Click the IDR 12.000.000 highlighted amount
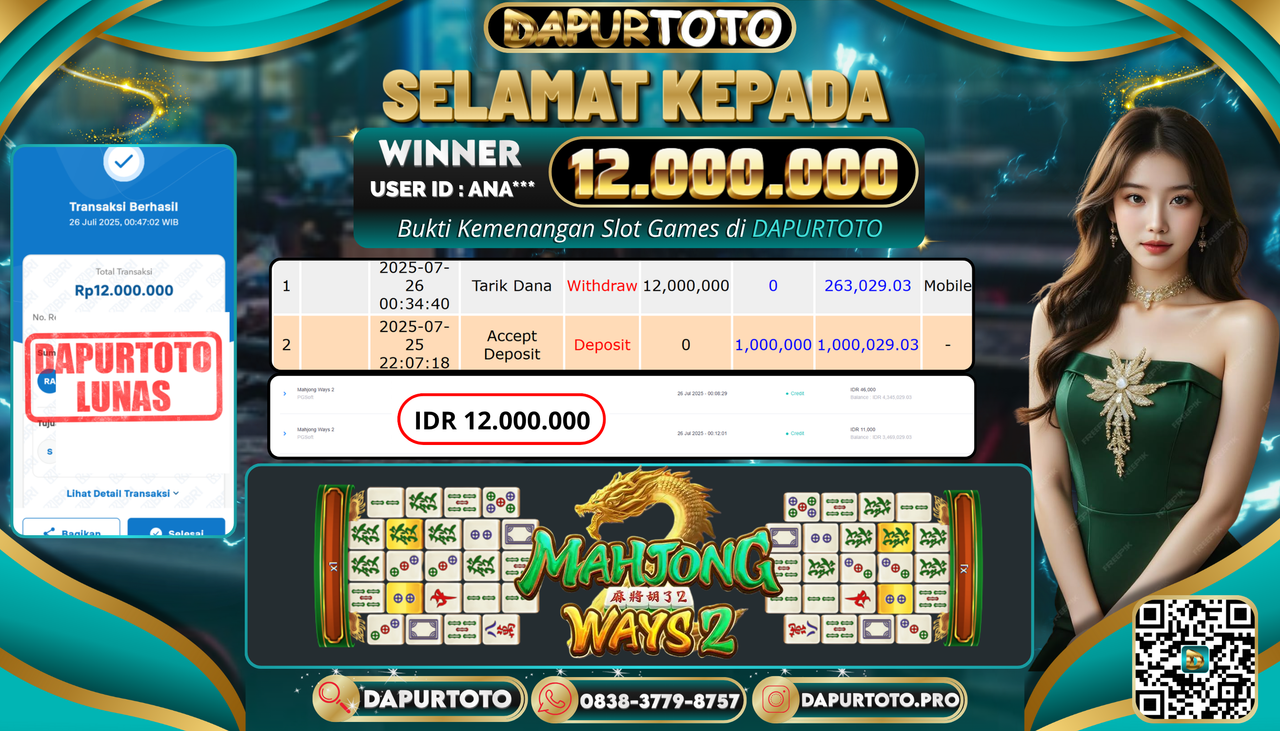 coord(502,421)
